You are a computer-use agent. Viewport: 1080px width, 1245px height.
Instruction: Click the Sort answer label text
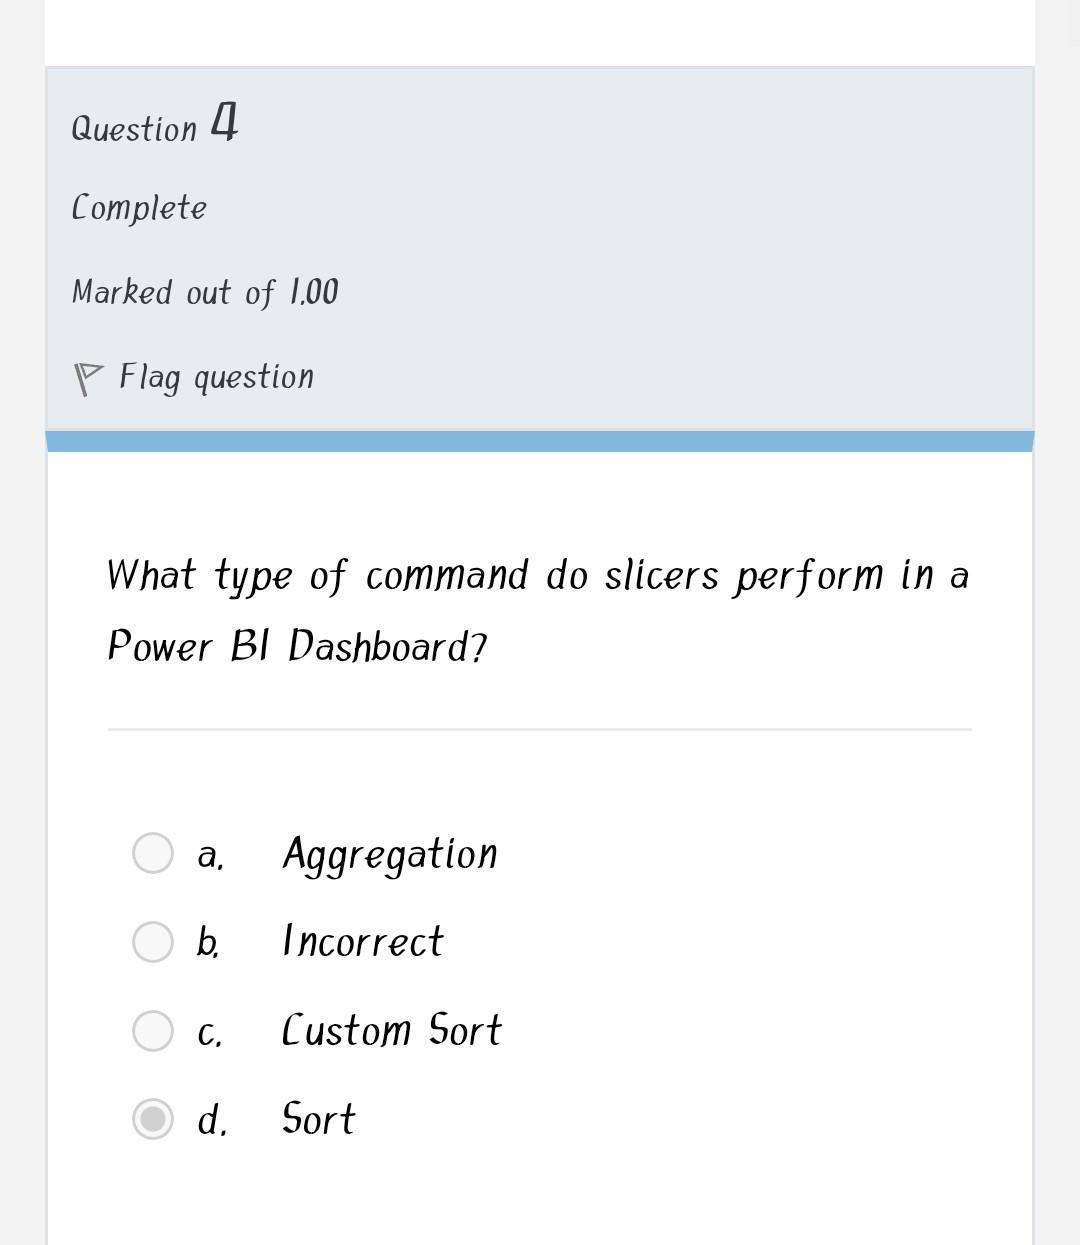pyautogui.click(x=317, y=1118)
